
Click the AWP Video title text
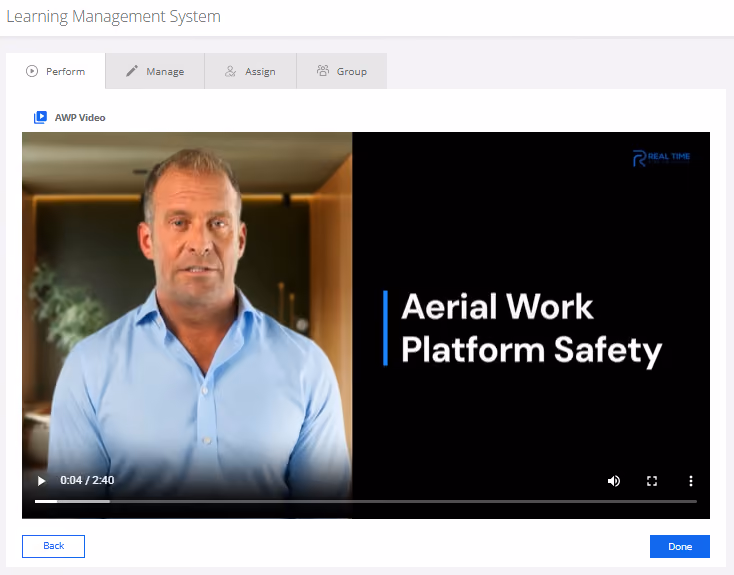click(x=80, y=118)
